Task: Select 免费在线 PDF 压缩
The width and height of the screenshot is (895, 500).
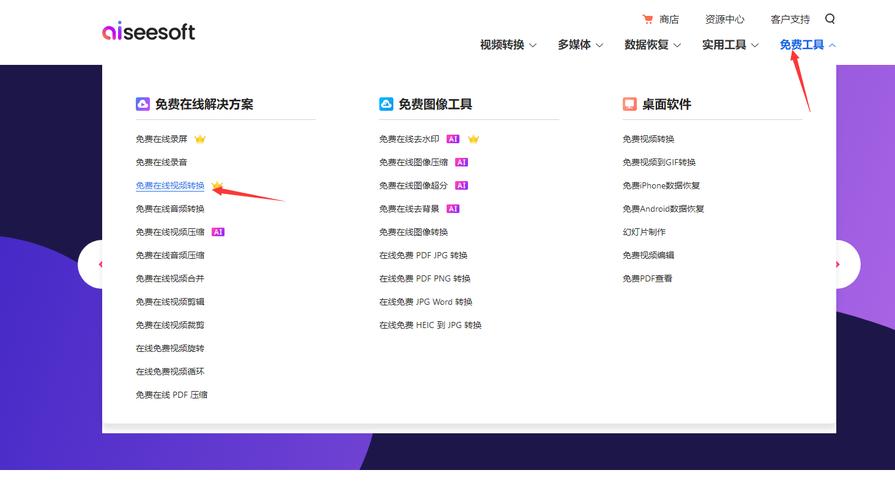Action: 172,395
